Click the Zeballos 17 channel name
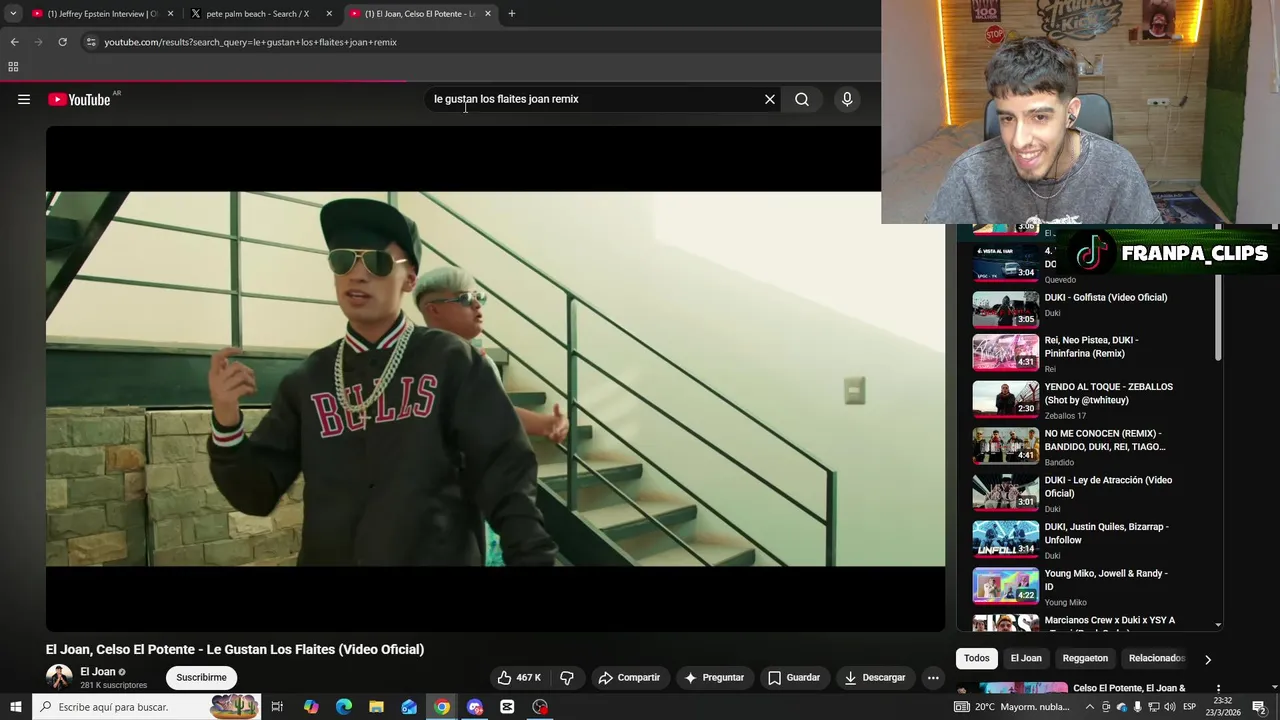 click(x=1065, y=416)
